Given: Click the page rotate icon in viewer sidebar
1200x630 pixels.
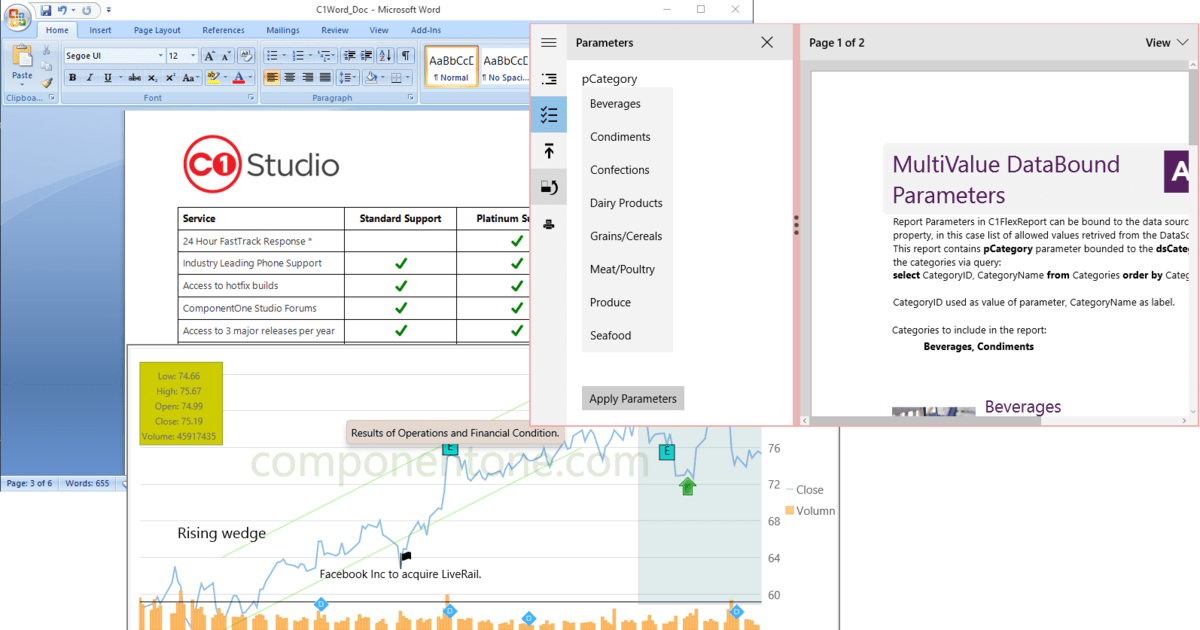Looking at the screenshot, I should point(548,187).
